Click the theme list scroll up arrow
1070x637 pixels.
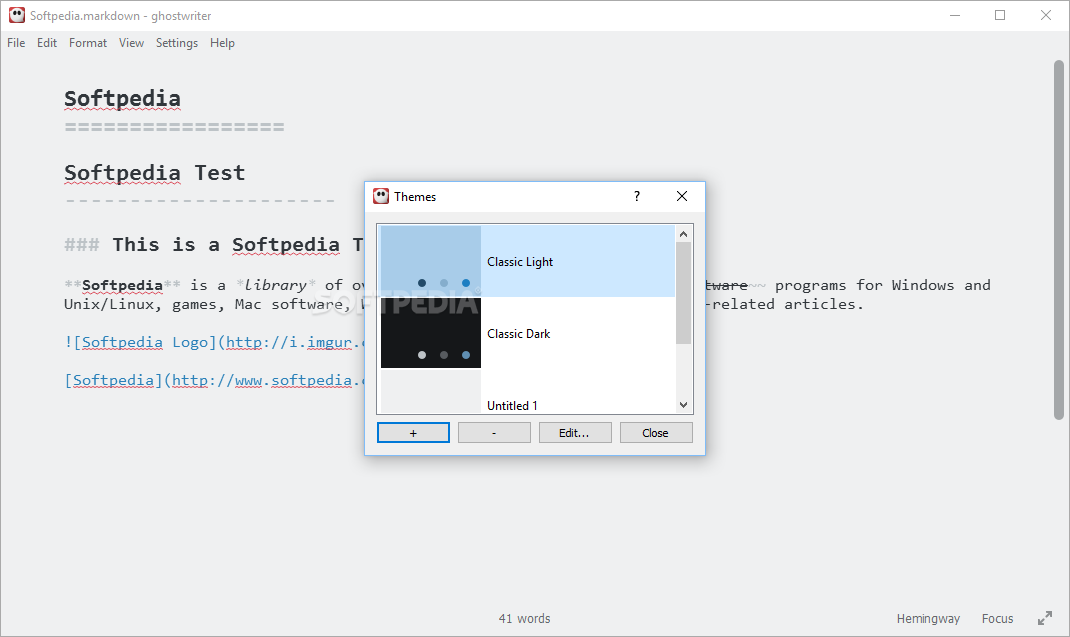(684, 233)
